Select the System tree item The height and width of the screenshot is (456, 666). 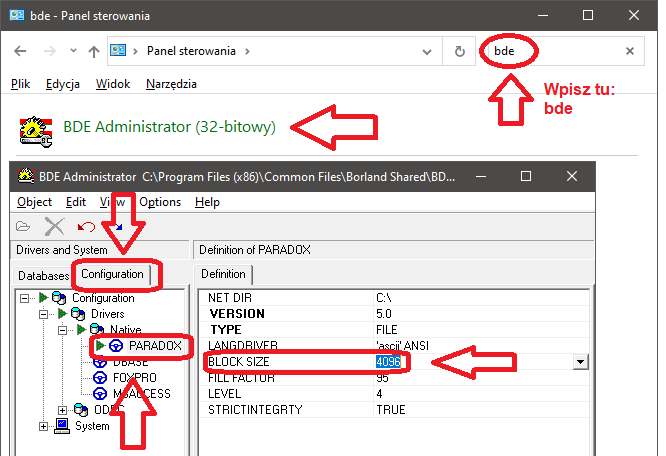(92, 426)
